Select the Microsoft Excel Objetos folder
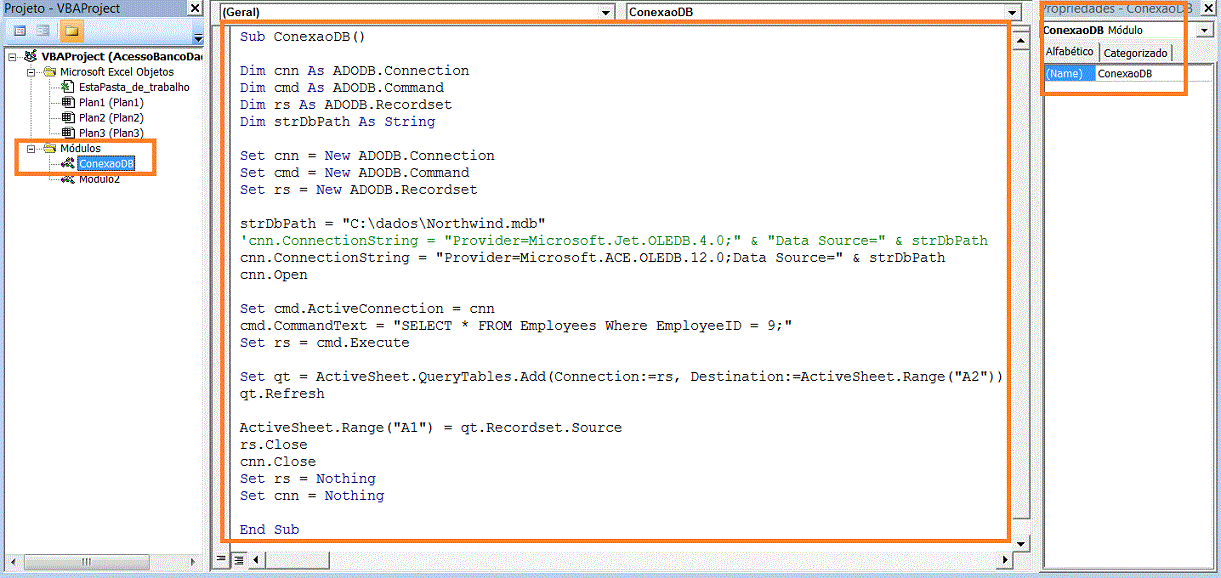1221x578 pixels. 116,72
